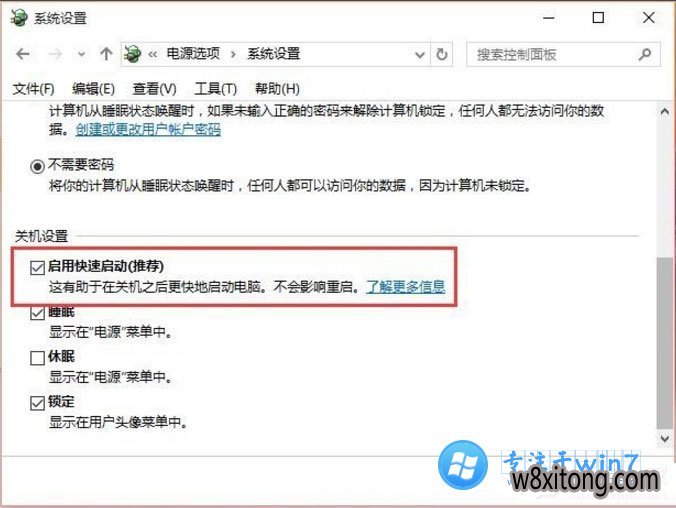Screen dimensions: 676x508
Task: Open the 工具(T) menu
Action: tap(216, 89)
